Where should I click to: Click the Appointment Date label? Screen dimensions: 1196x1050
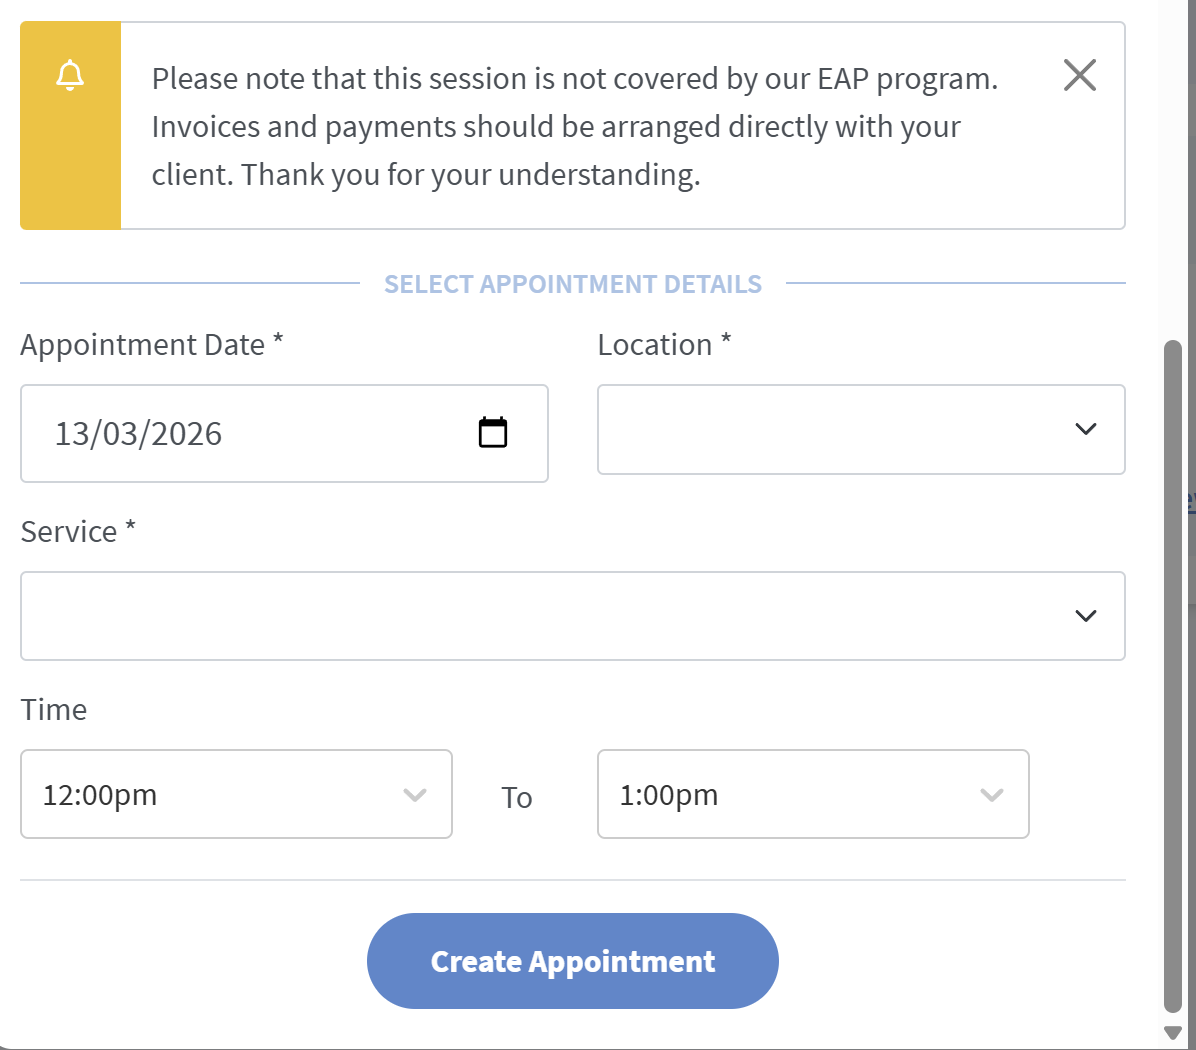pos(143,345)
